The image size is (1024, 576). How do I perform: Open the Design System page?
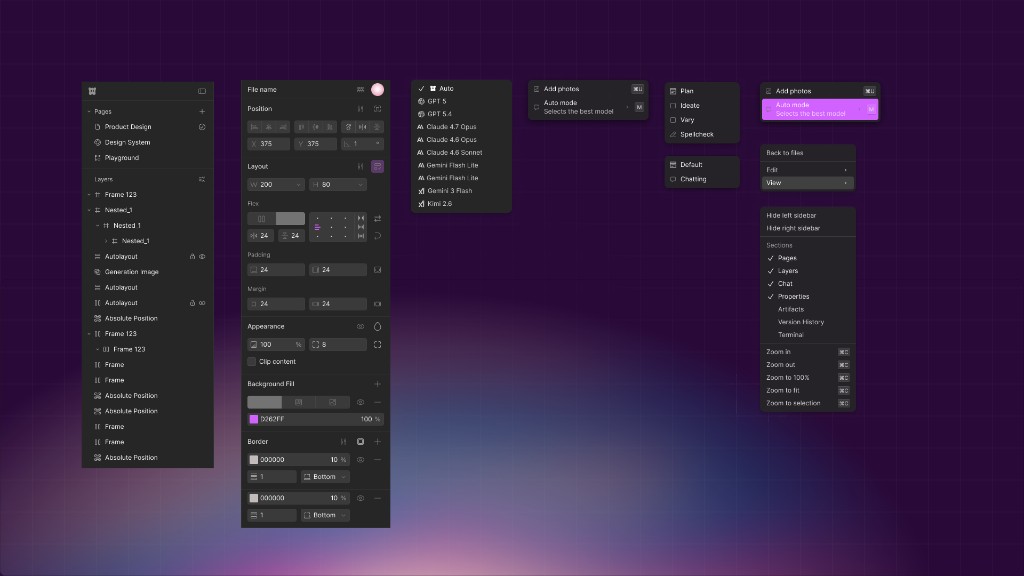[x=148, y=142]
